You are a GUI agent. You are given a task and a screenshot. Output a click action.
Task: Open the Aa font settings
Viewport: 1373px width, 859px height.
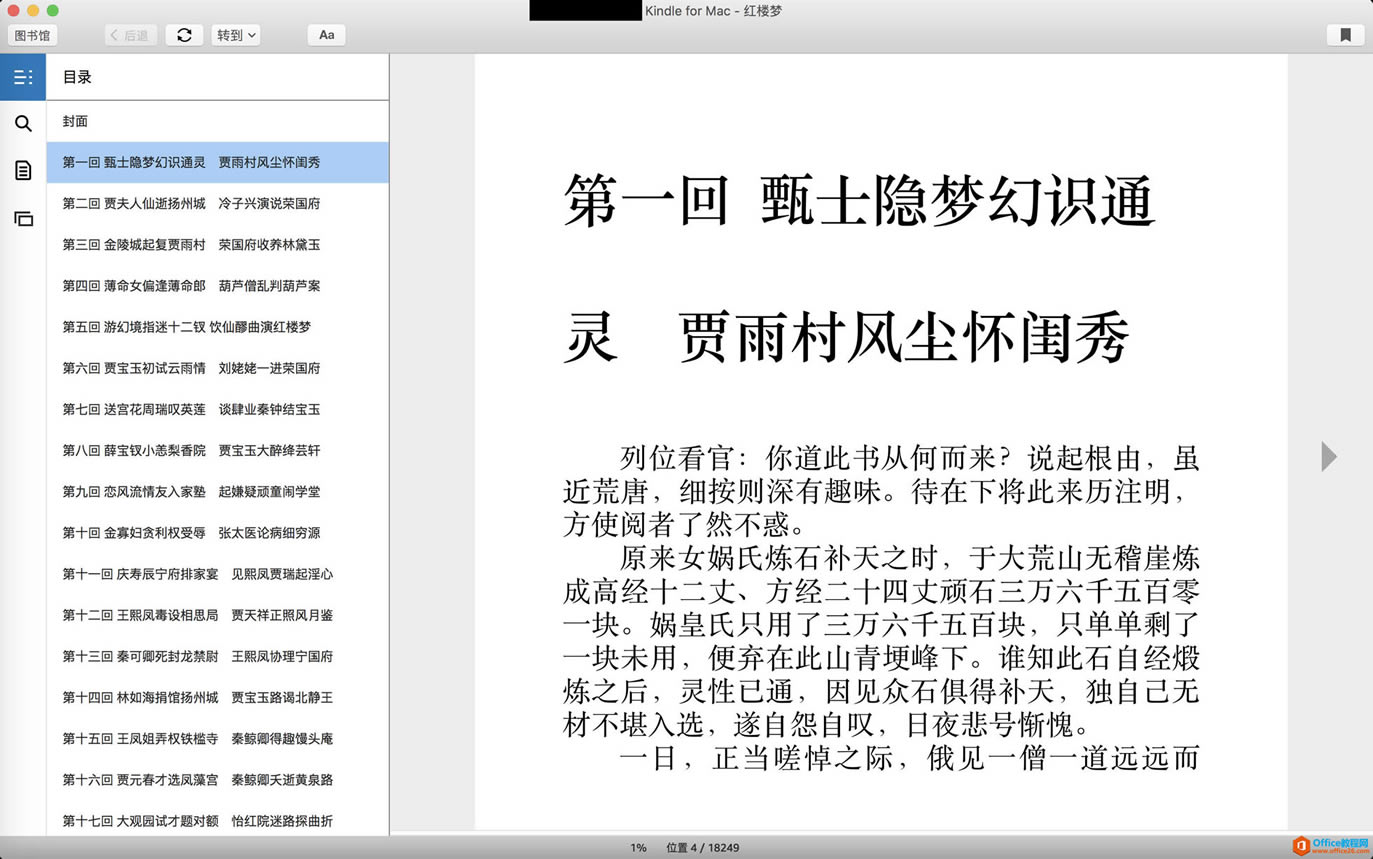tap(326, 34)
